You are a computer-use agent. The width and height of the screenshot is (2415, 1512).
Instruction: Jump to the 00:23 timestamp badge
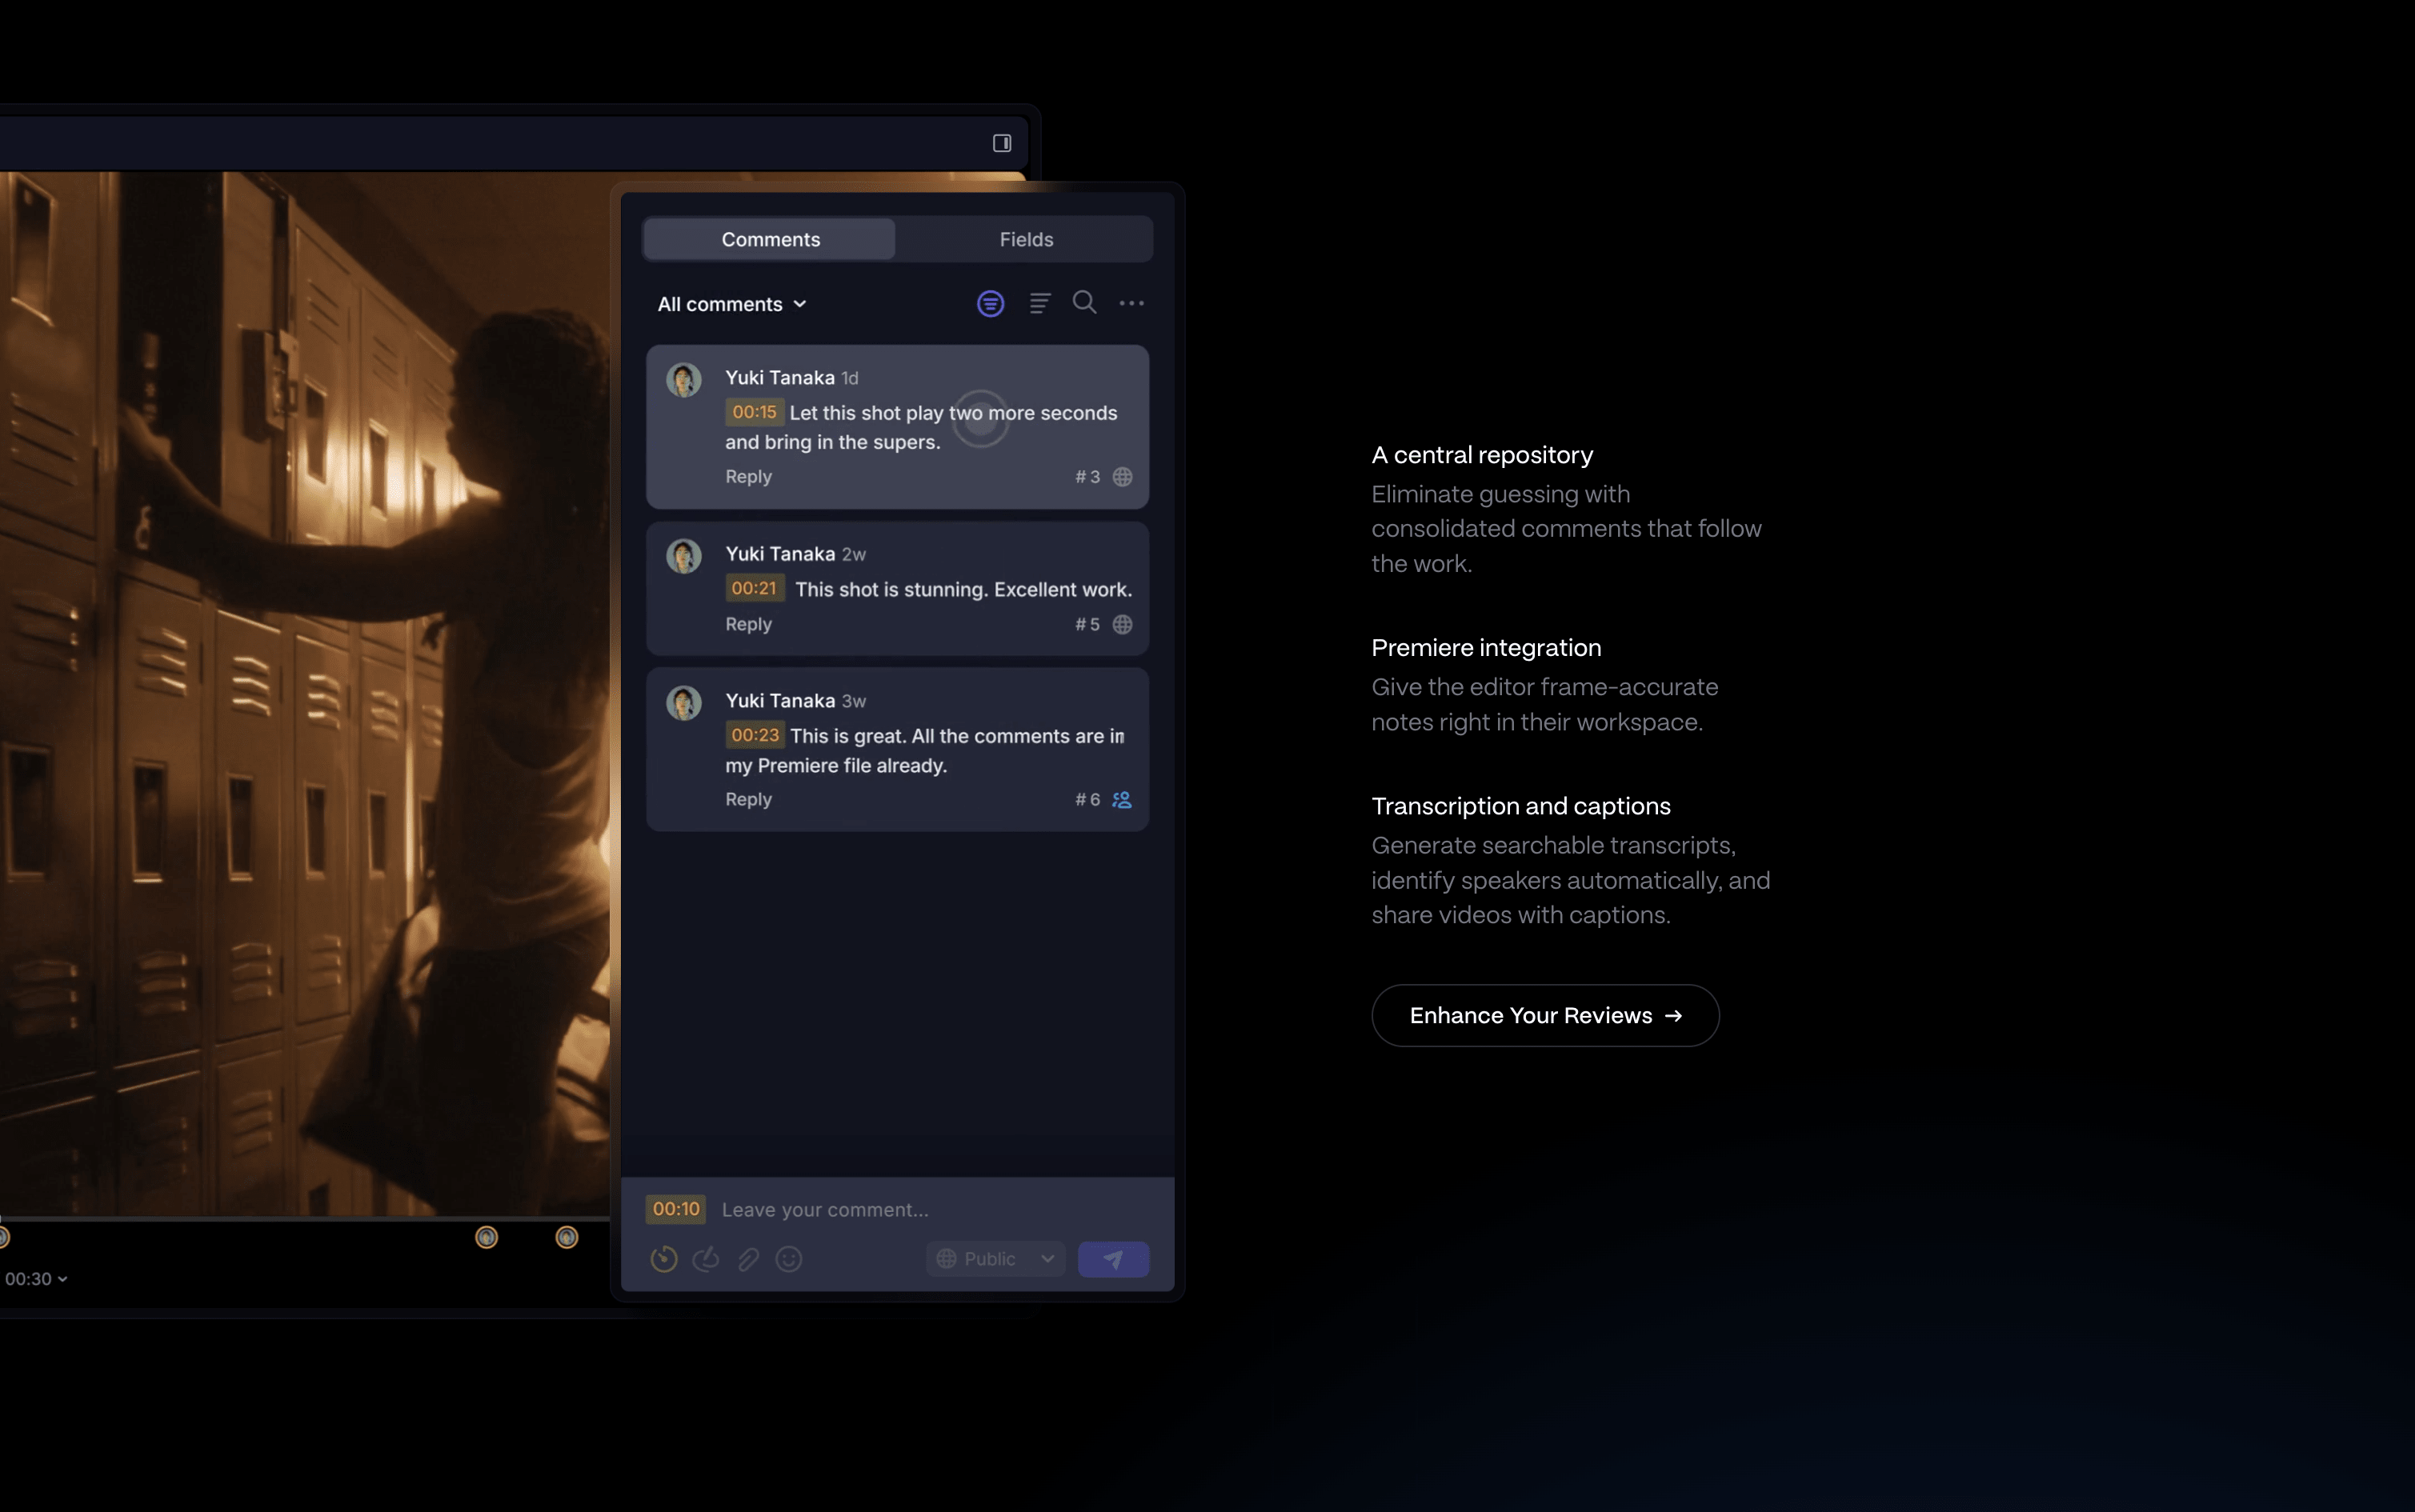(754, 736)
